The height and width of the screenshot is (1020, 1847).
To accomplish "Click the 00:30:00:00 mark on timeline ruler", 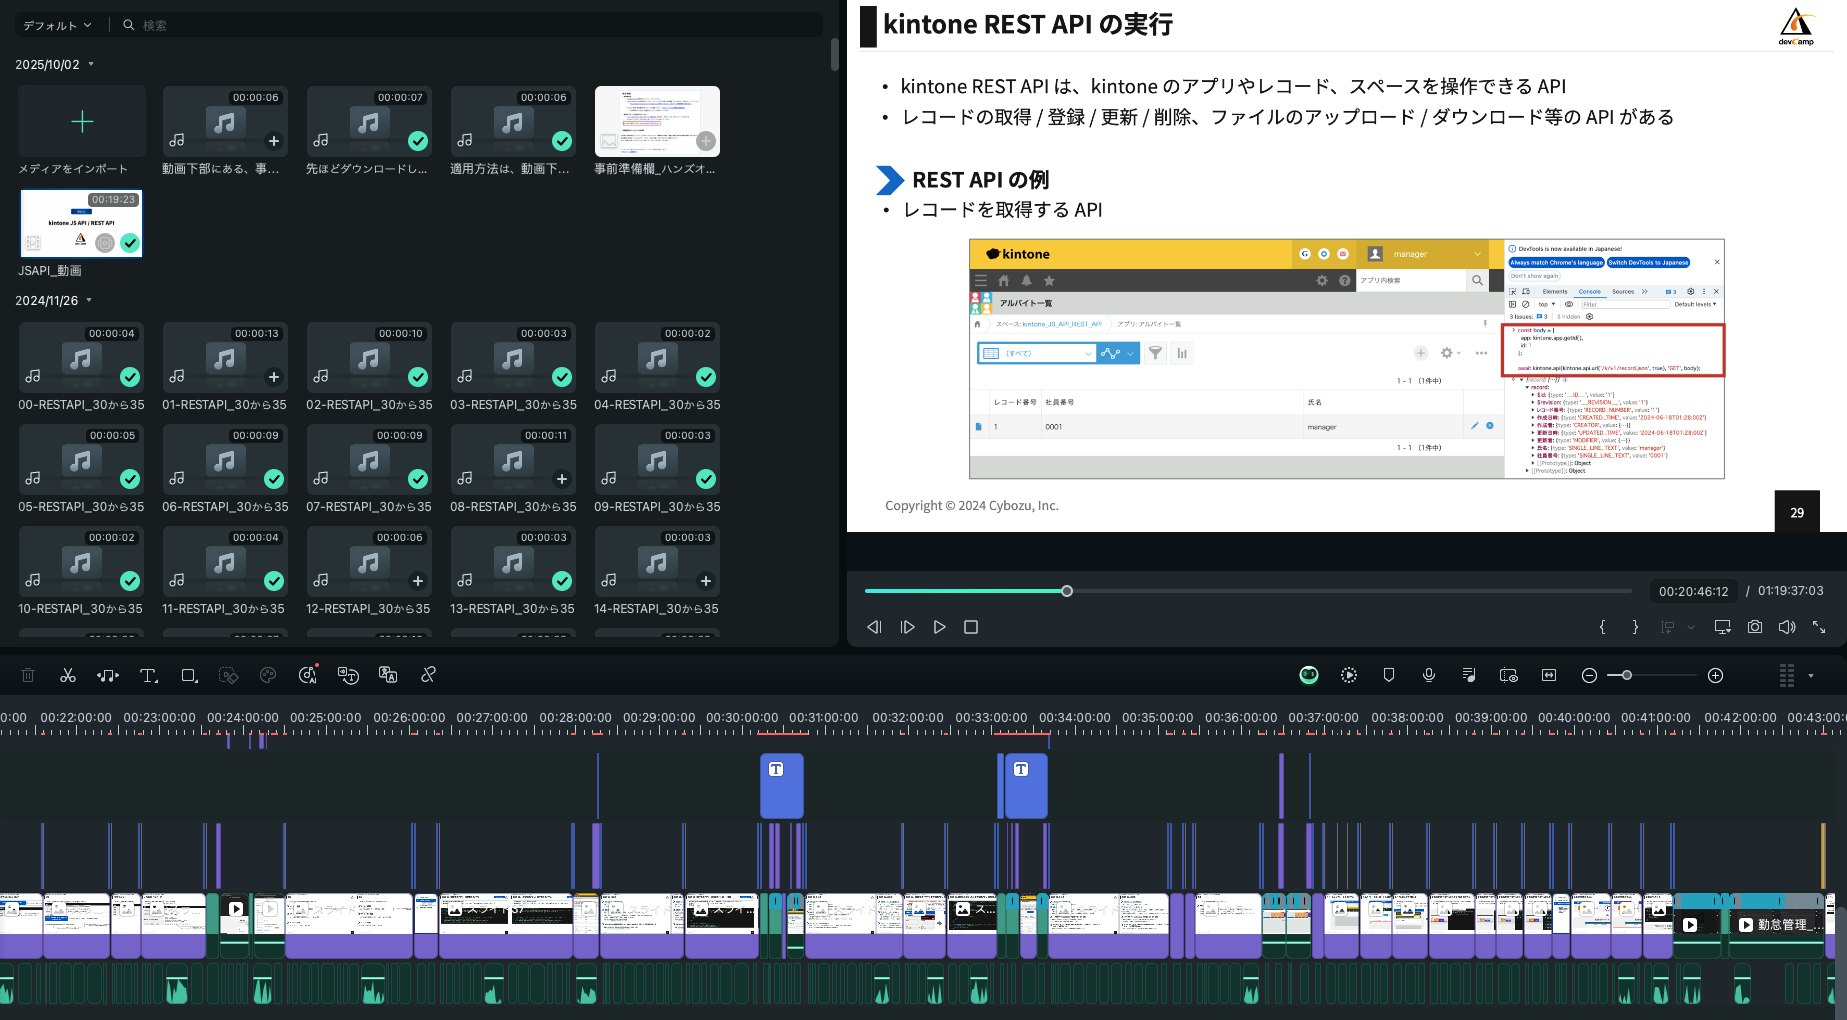I will click(742, 717).
